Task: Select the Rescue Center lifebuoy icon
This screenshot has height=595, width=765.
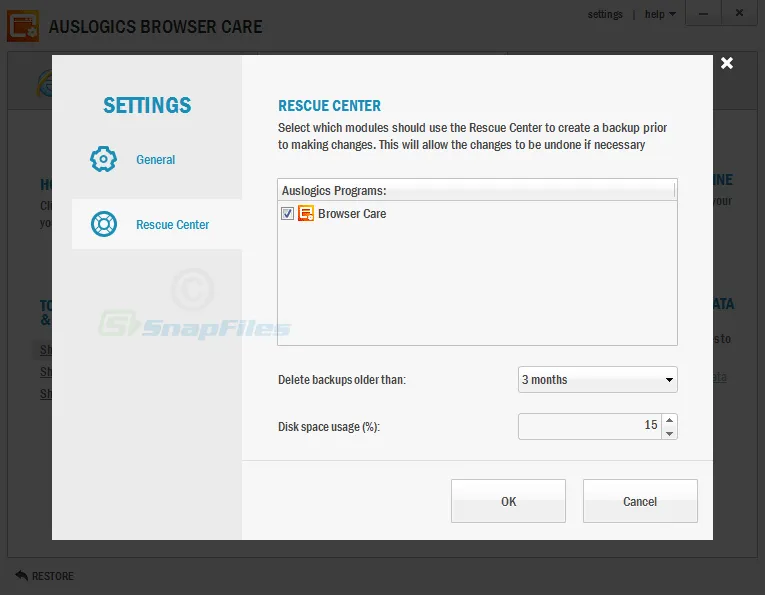Action: 104,224
